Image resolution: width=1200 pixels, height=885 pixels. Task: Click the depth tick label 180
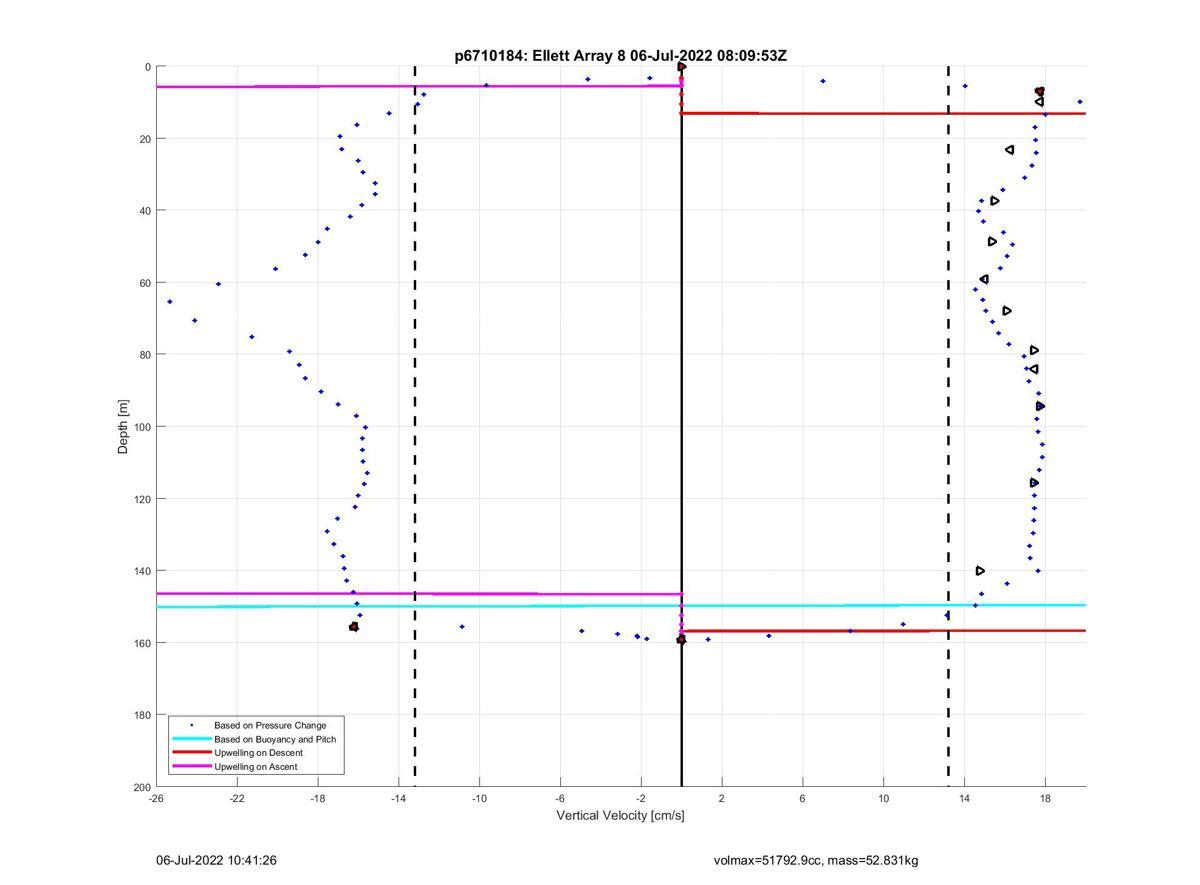[x=142, y=715]
